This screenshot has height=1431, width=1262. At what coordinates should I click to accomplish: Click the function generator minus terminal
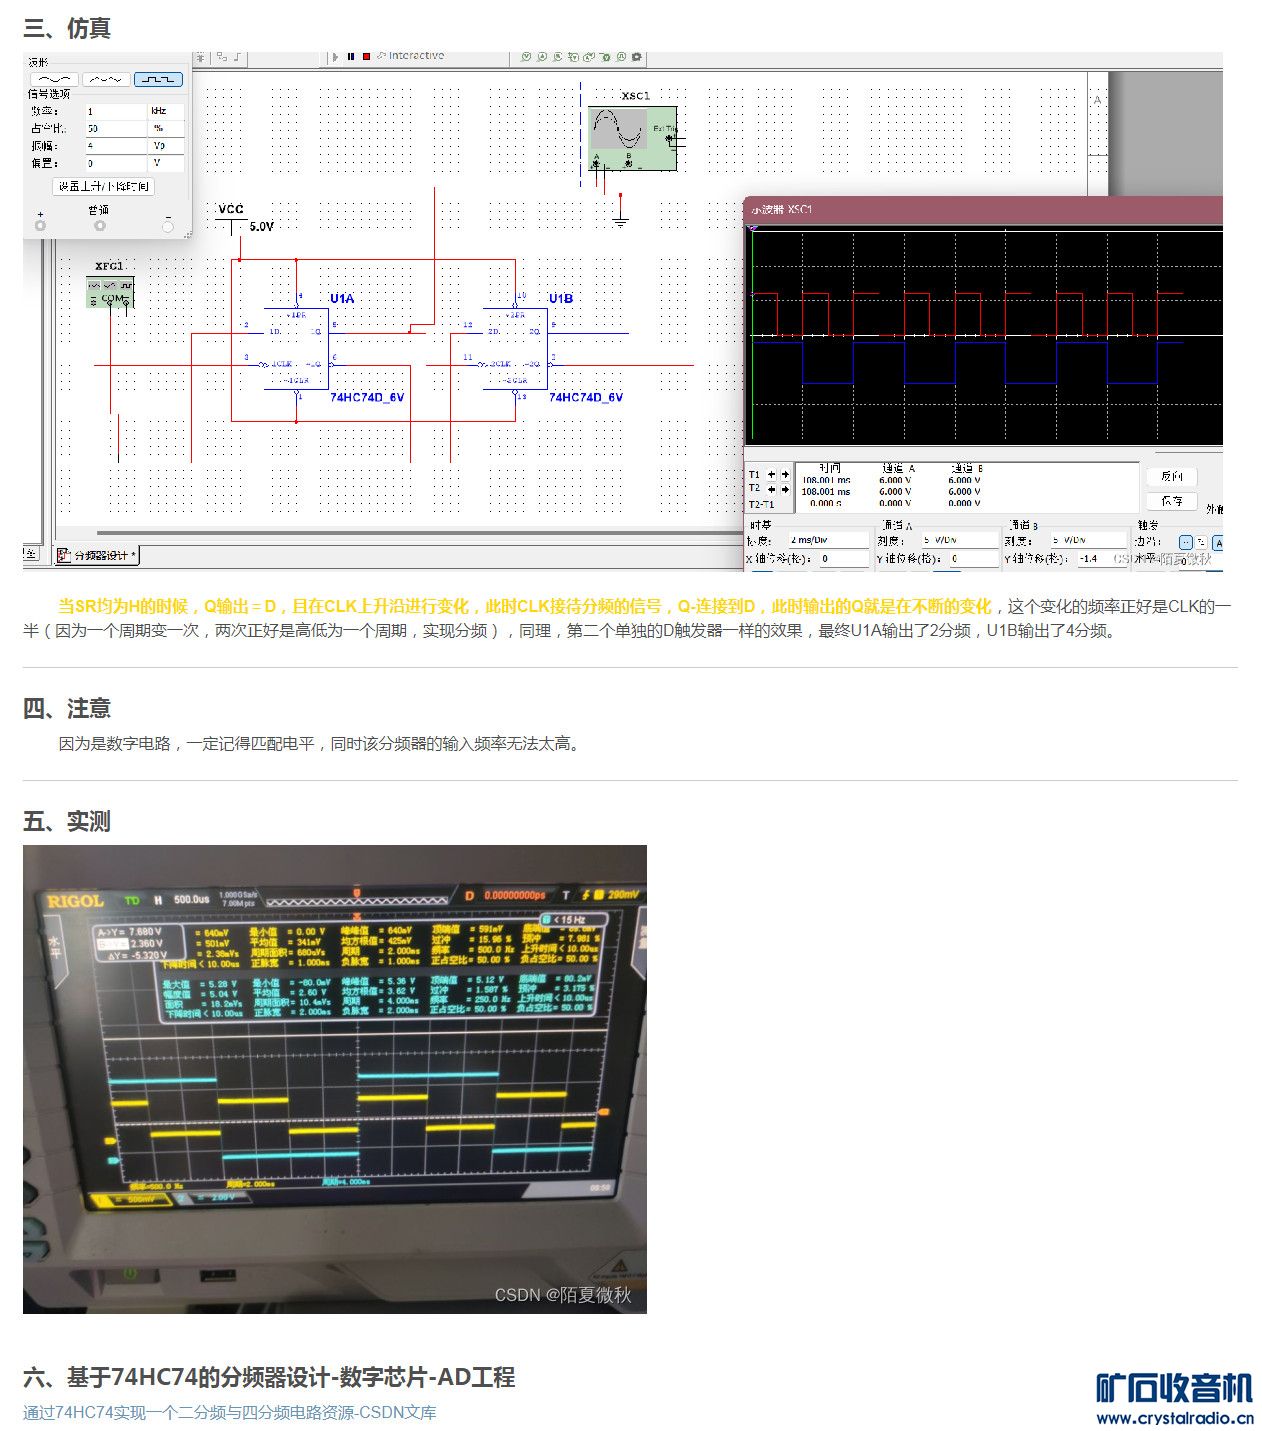(167, 226)
